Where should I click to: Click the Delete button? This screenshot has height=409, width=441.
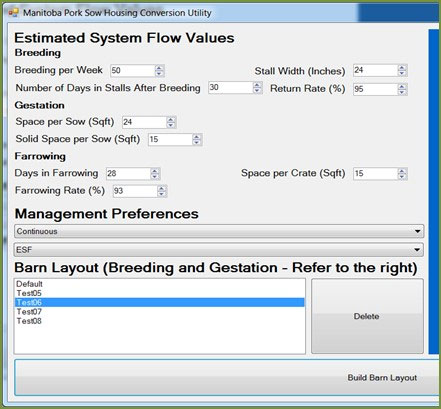[x=367, y=316]
